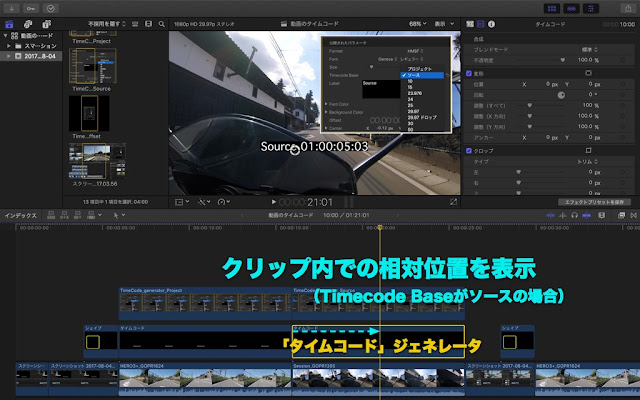Show Crop on-screen controls in inspector
Screen dimensions: 640x400
[588, 151]
